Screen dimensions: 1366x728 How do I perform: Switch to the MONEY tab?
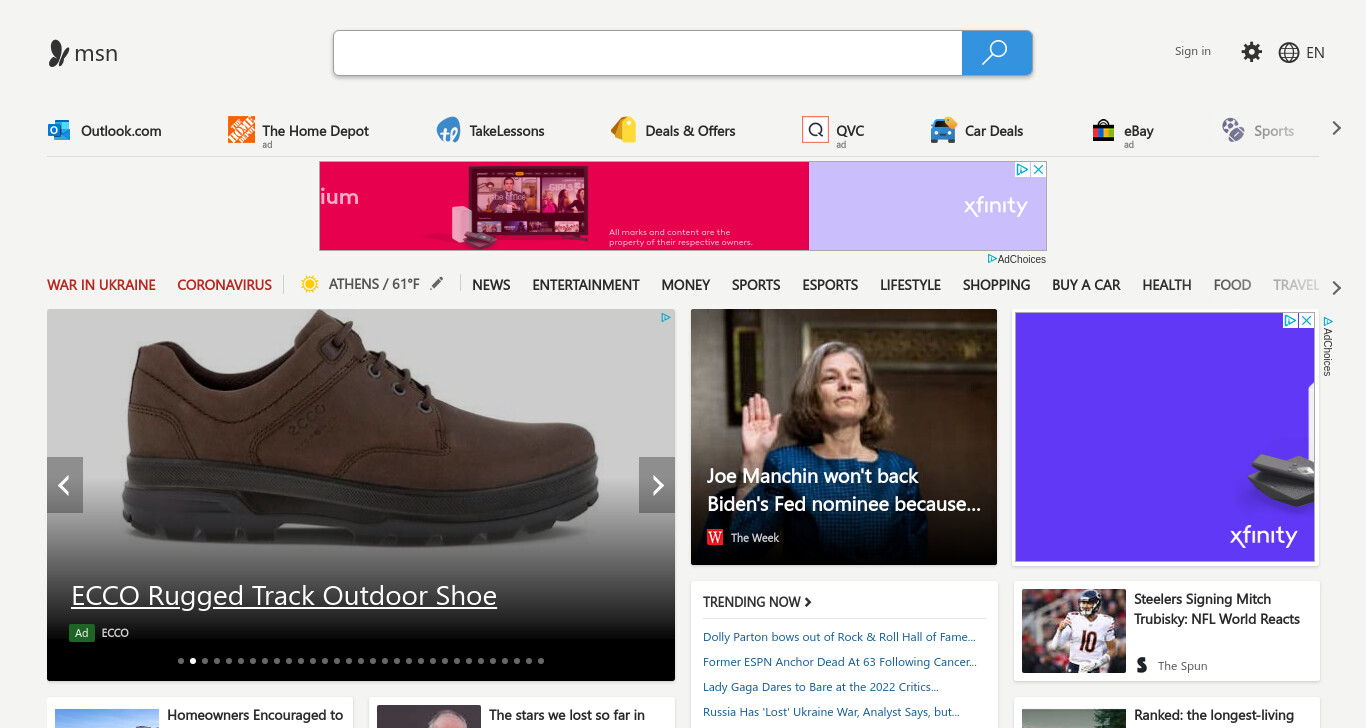[686, 285]
